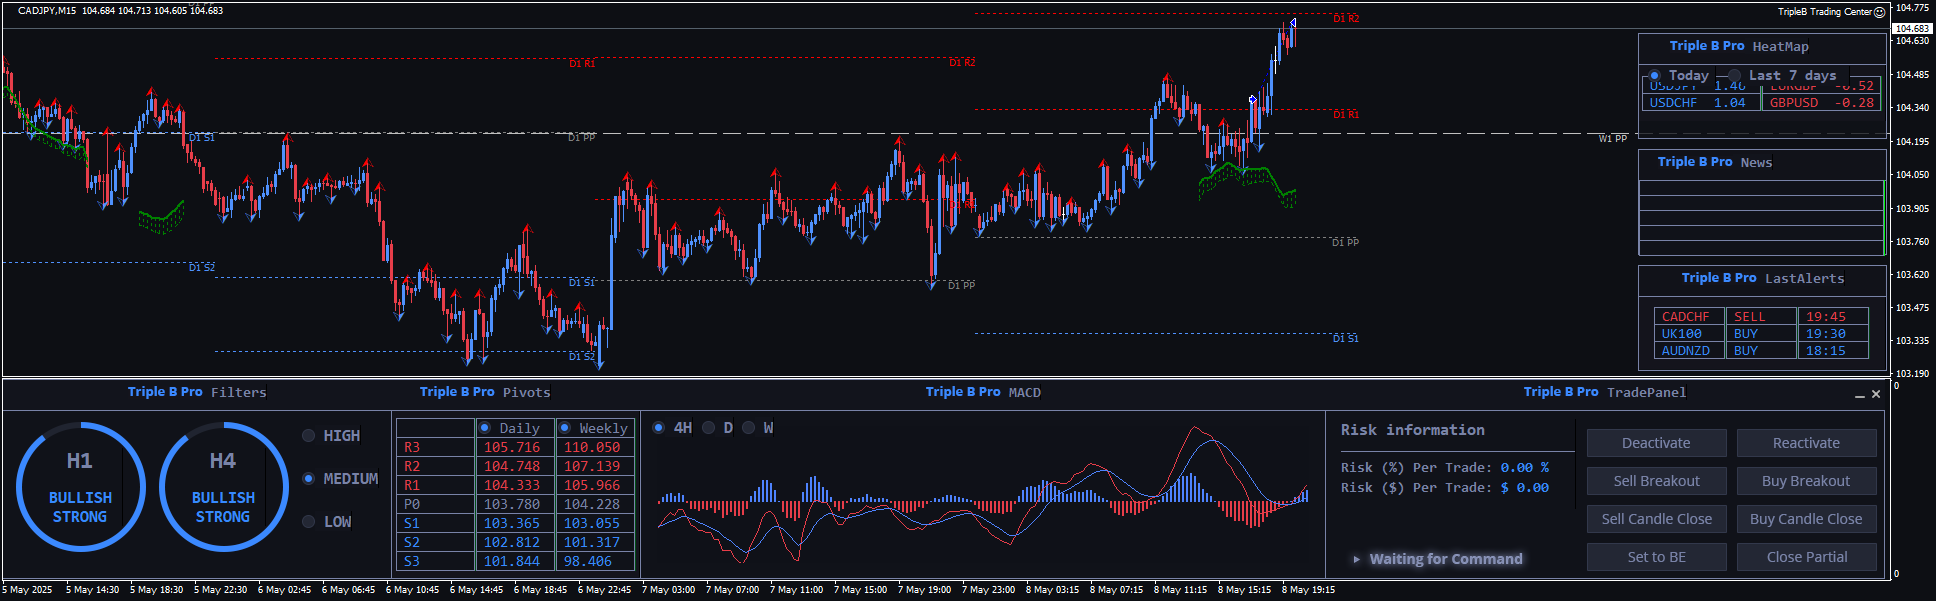Click the Deactivate button
This screenshot has height=601, width=1936.
1656,443
